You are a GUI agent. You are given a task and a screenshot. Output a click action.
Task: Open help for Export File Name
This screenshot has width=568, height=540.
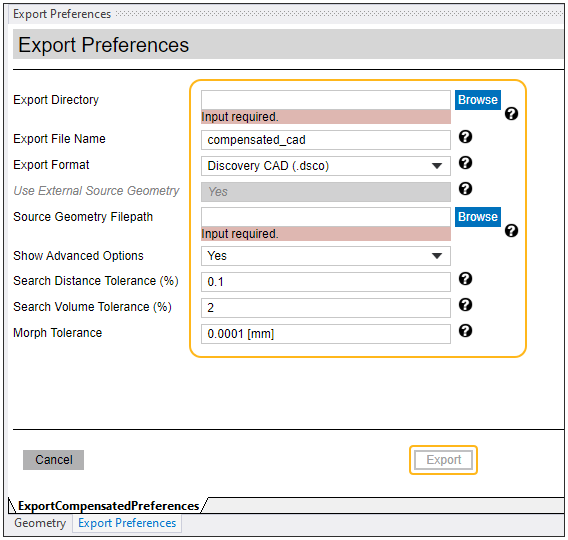coord(465,137)
